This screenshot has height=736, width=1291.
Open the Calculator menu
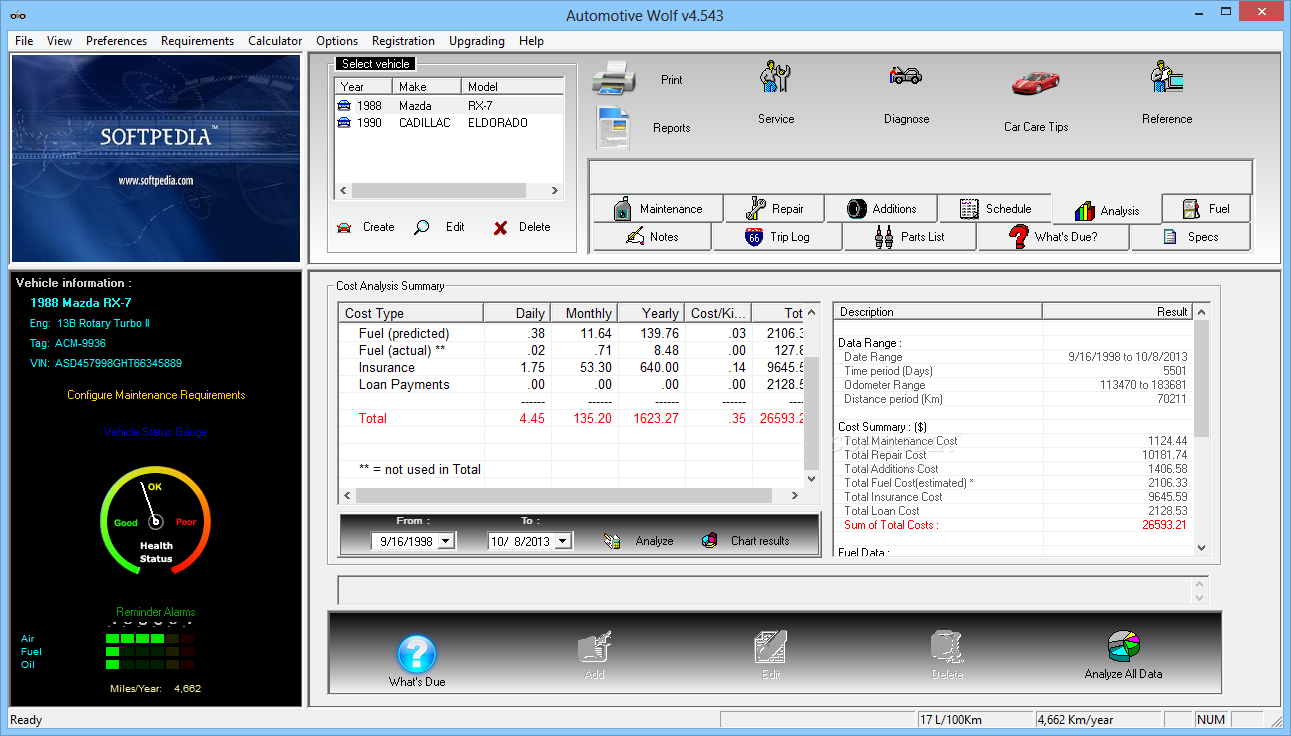coord(275,41)
